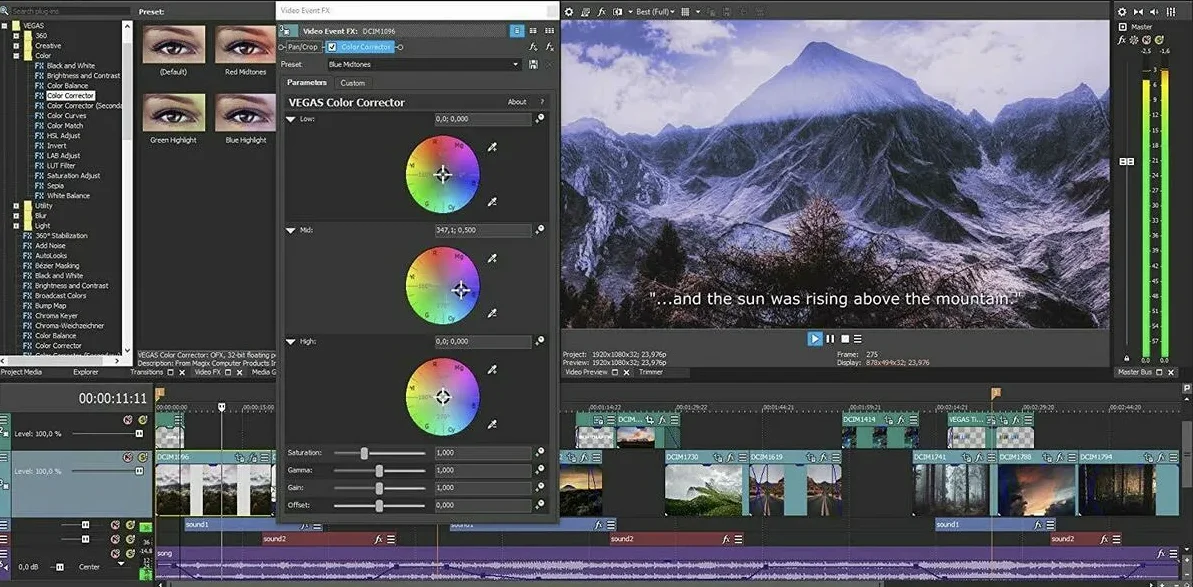Viewport: 1193px width, 587px height.
Task: Pause the video preview
Action: (x=830, y=338)
